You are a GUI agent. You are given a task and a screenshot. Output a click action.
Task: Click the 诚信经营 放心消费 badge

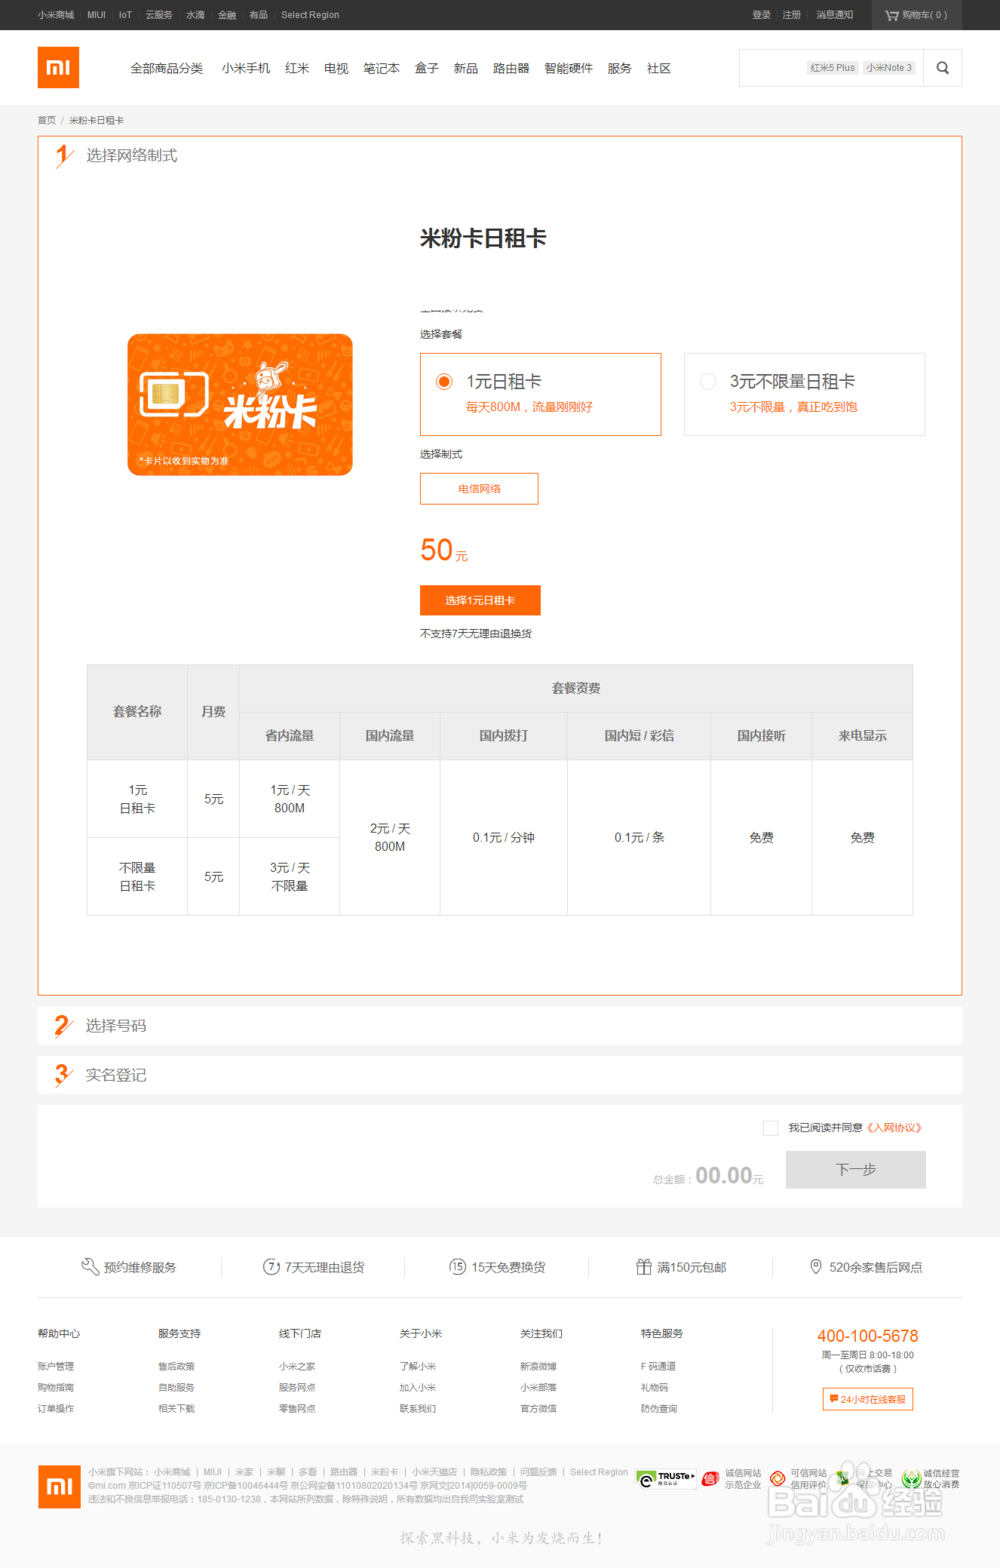(930, 1479)
